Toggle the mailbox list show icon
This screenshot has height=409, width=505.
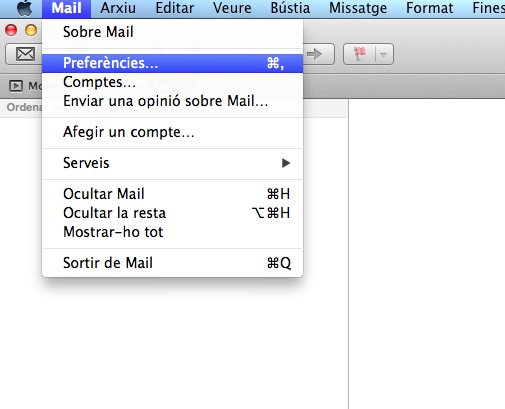16,86
